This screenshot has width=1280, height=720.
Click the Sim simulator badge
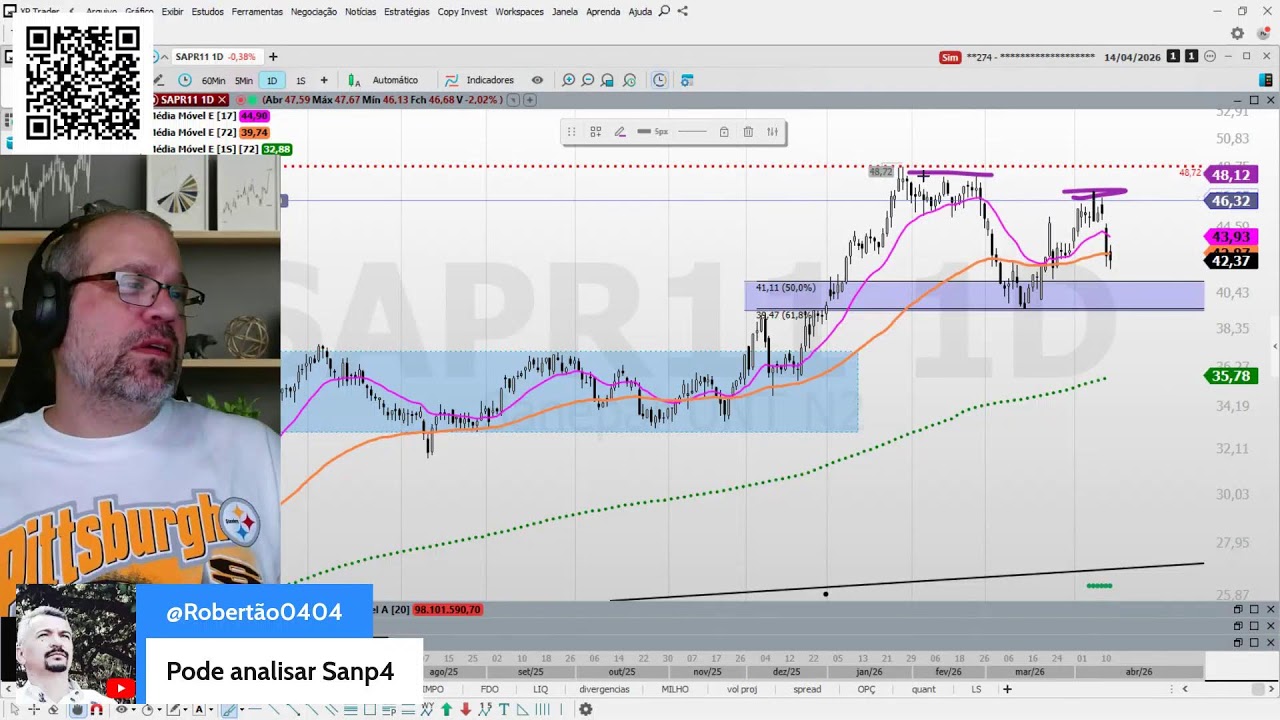[x=950, y=57]
